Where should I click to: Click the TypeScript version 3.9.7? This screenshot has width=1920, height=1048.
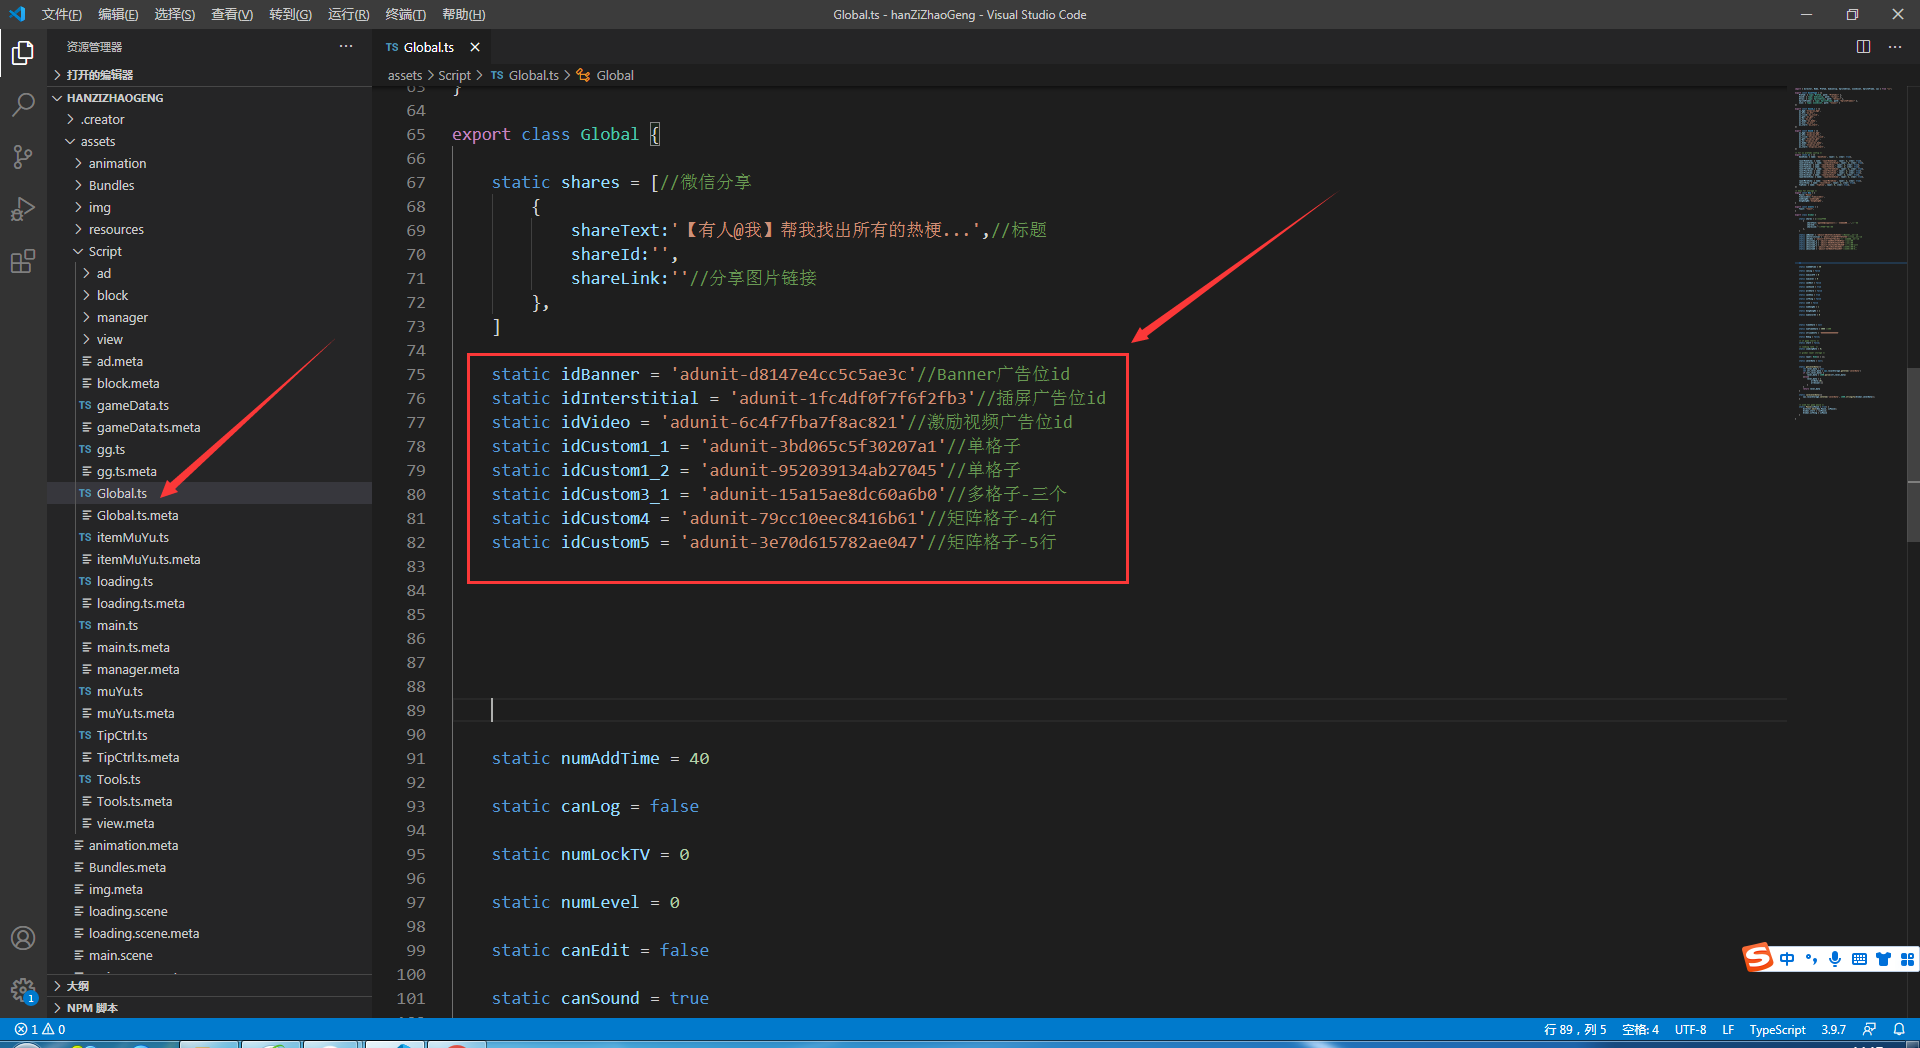(1833, 1029)
